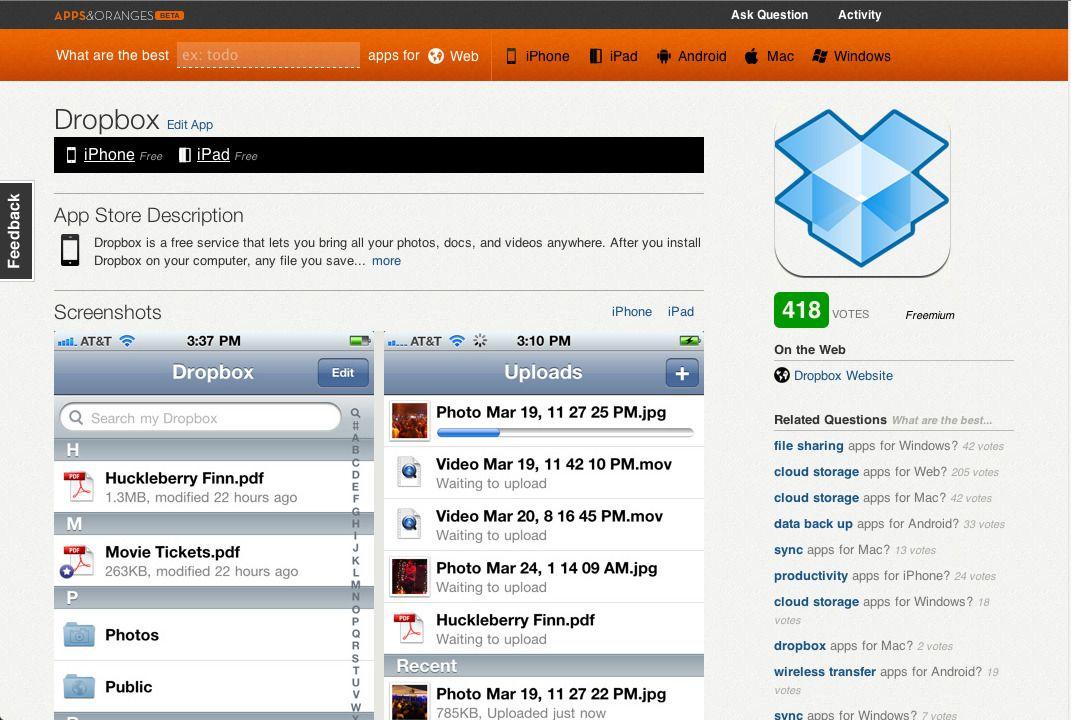Click 'Movie Tickets.pdf' file name

click(172, 552)
